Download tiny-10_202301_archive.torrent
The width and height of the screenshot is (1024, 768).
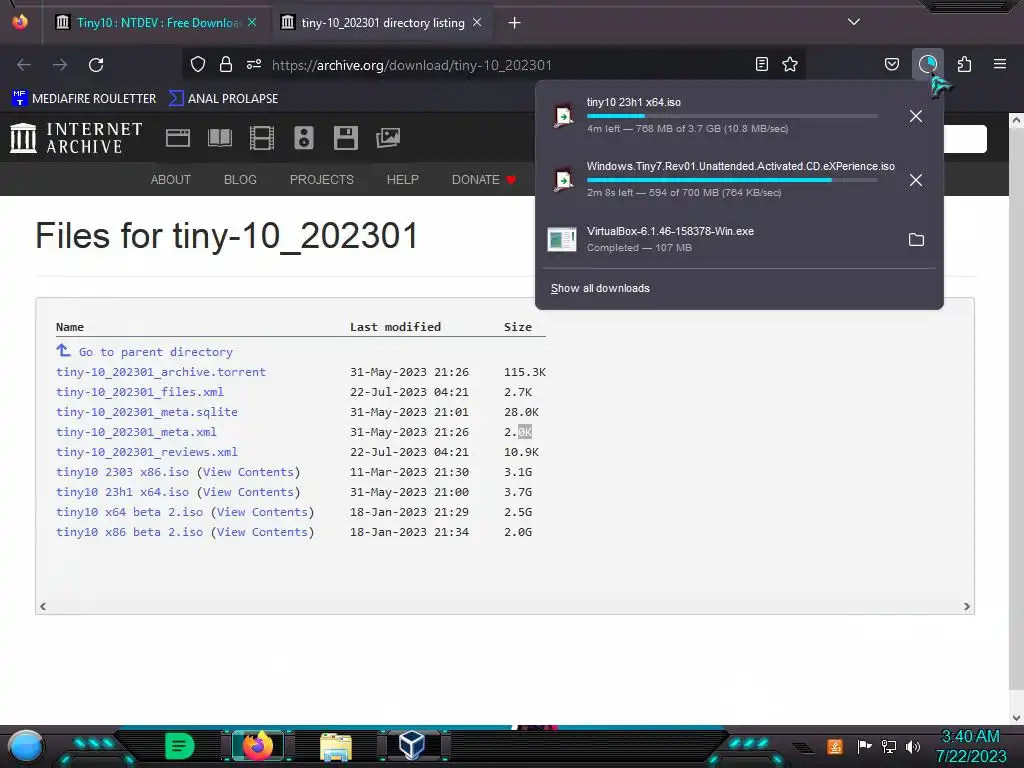coord(161,372)
